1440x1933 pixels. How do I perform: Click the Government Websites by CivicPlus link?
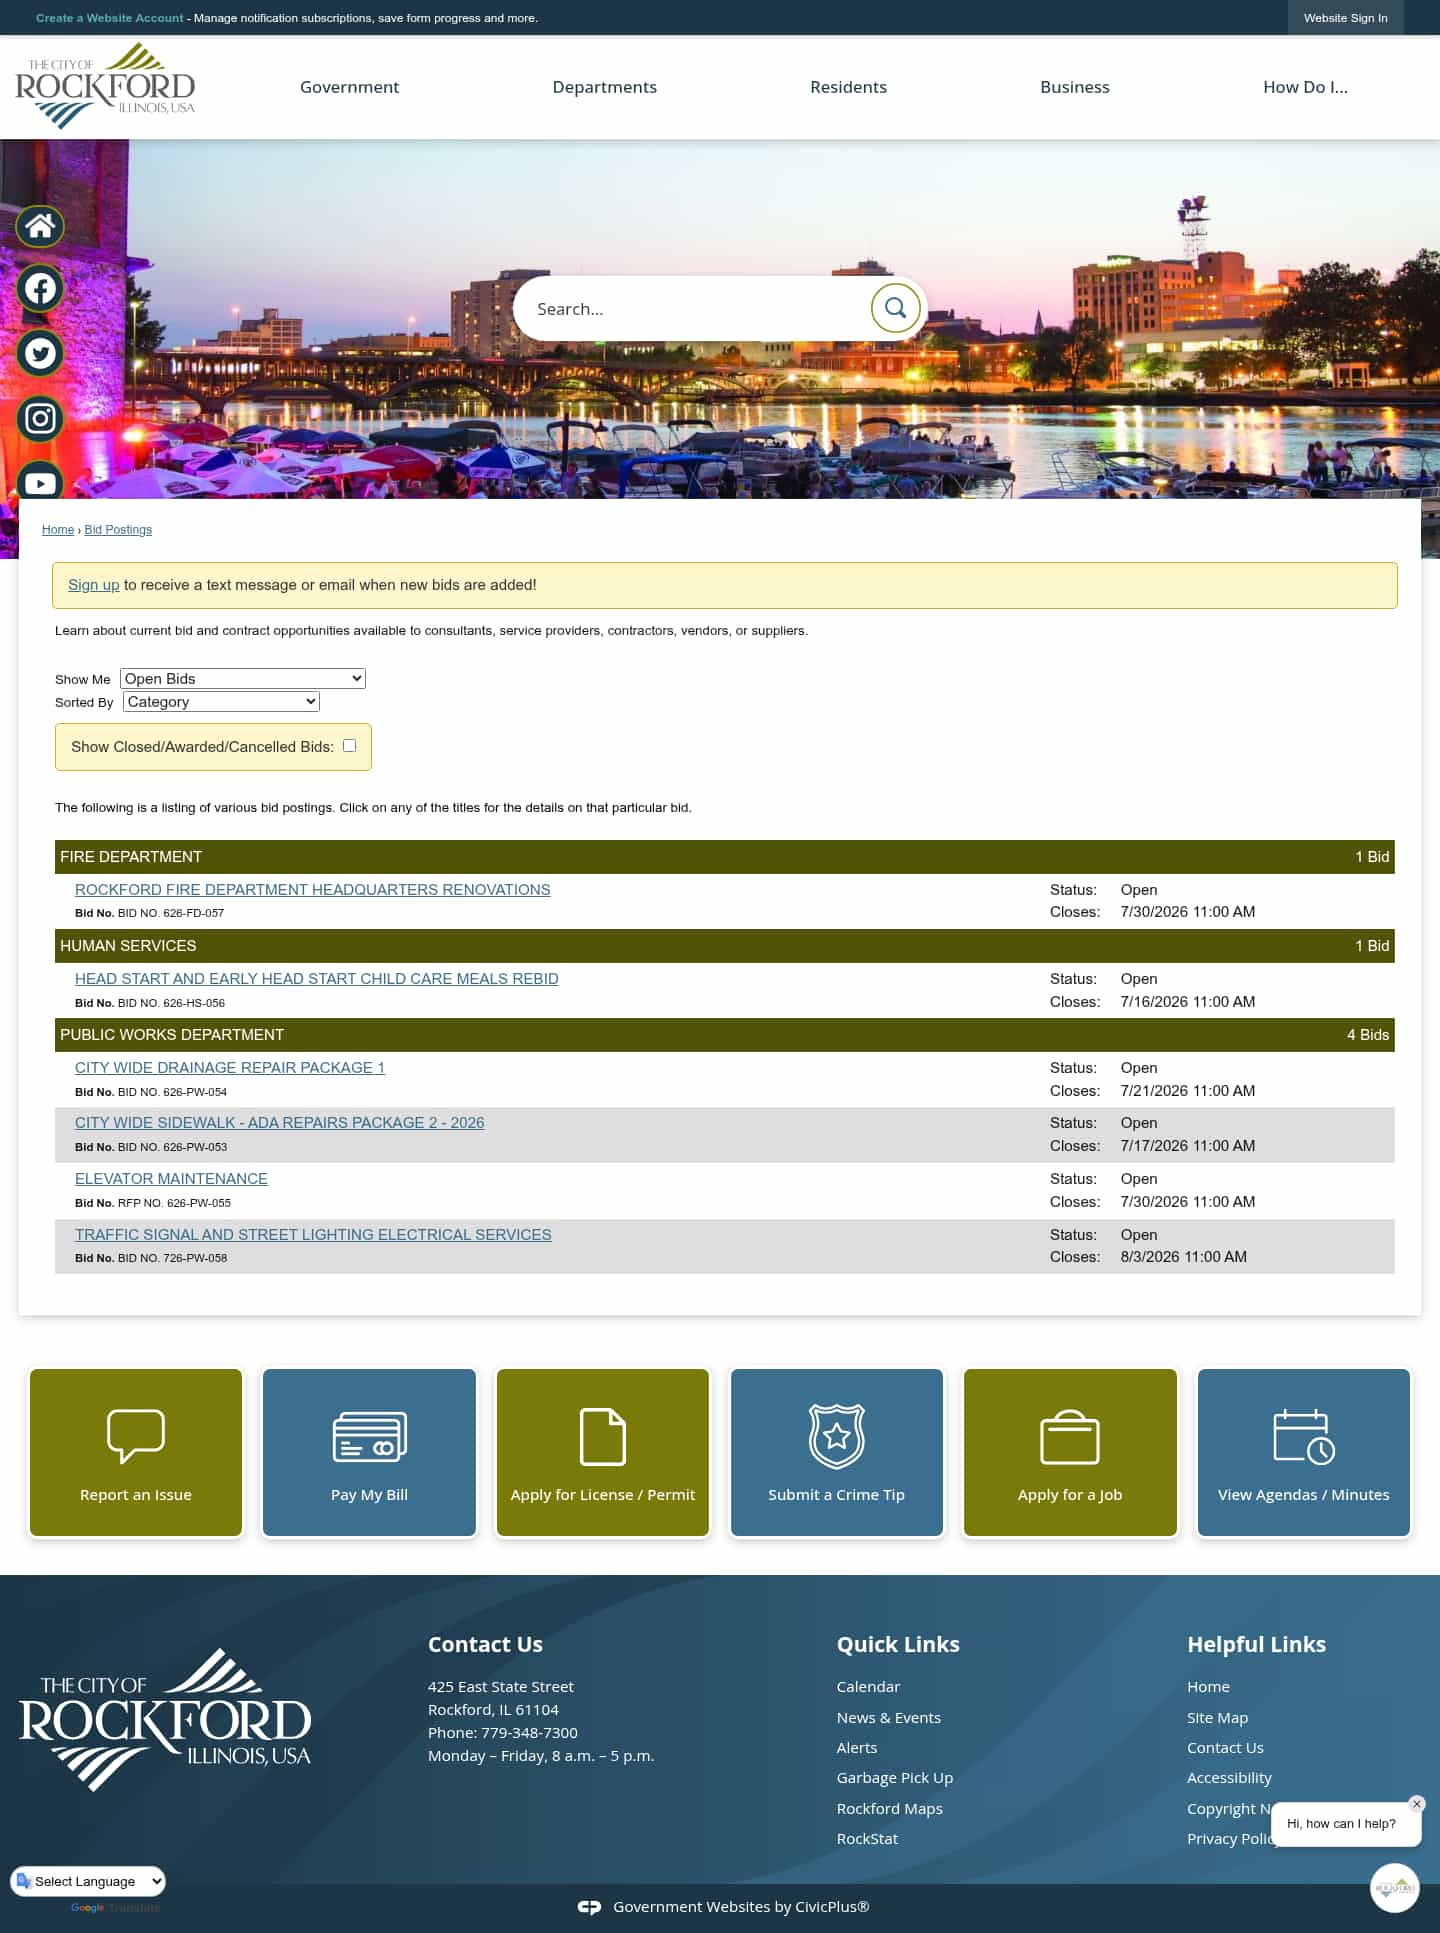tap(741, 1907)
